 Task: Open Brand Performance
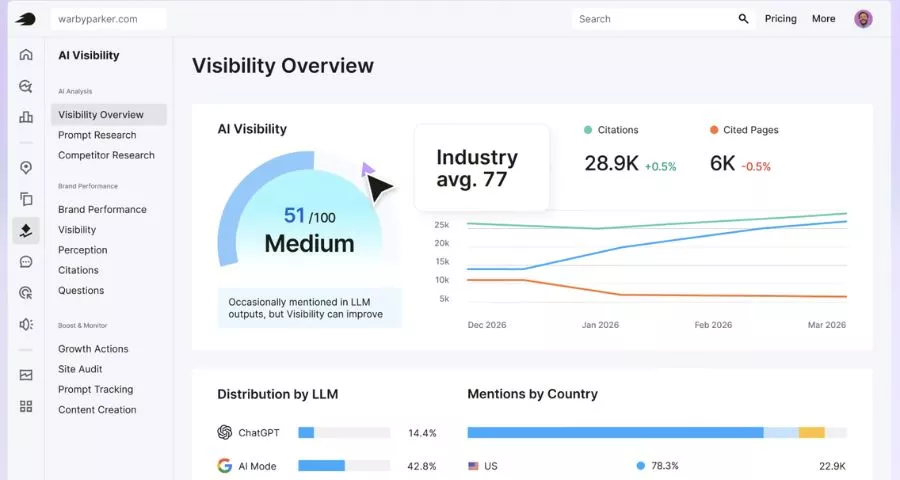(102, 210)
